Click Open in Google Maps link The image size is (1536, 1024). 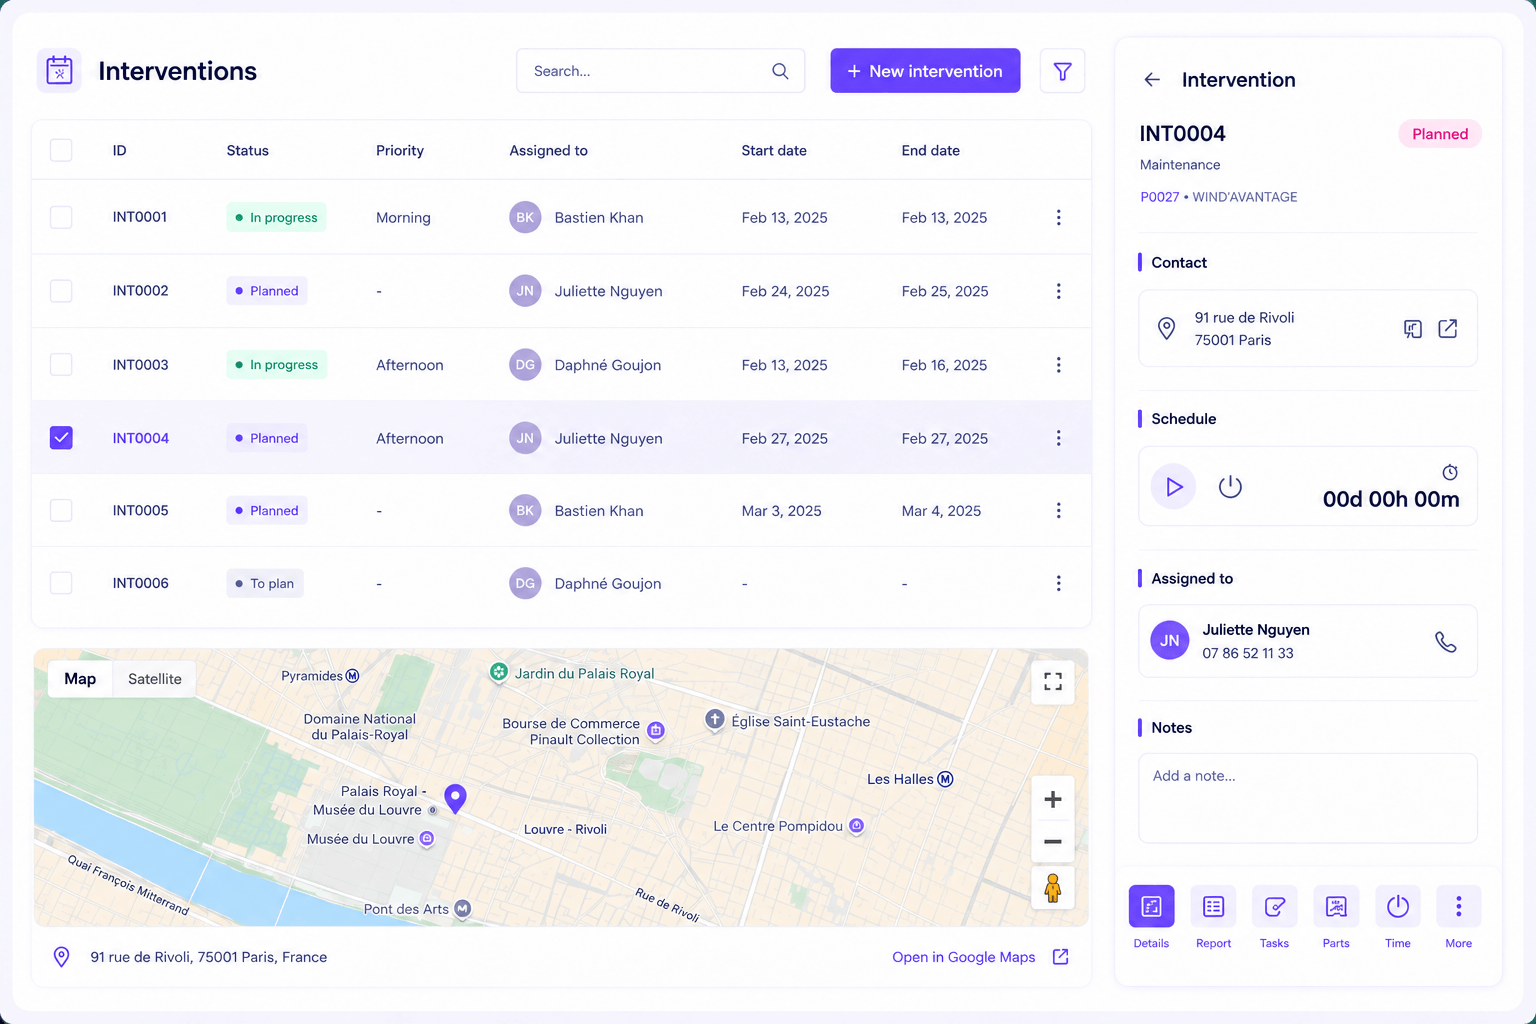pyautogui.click(x=964, y=957)
